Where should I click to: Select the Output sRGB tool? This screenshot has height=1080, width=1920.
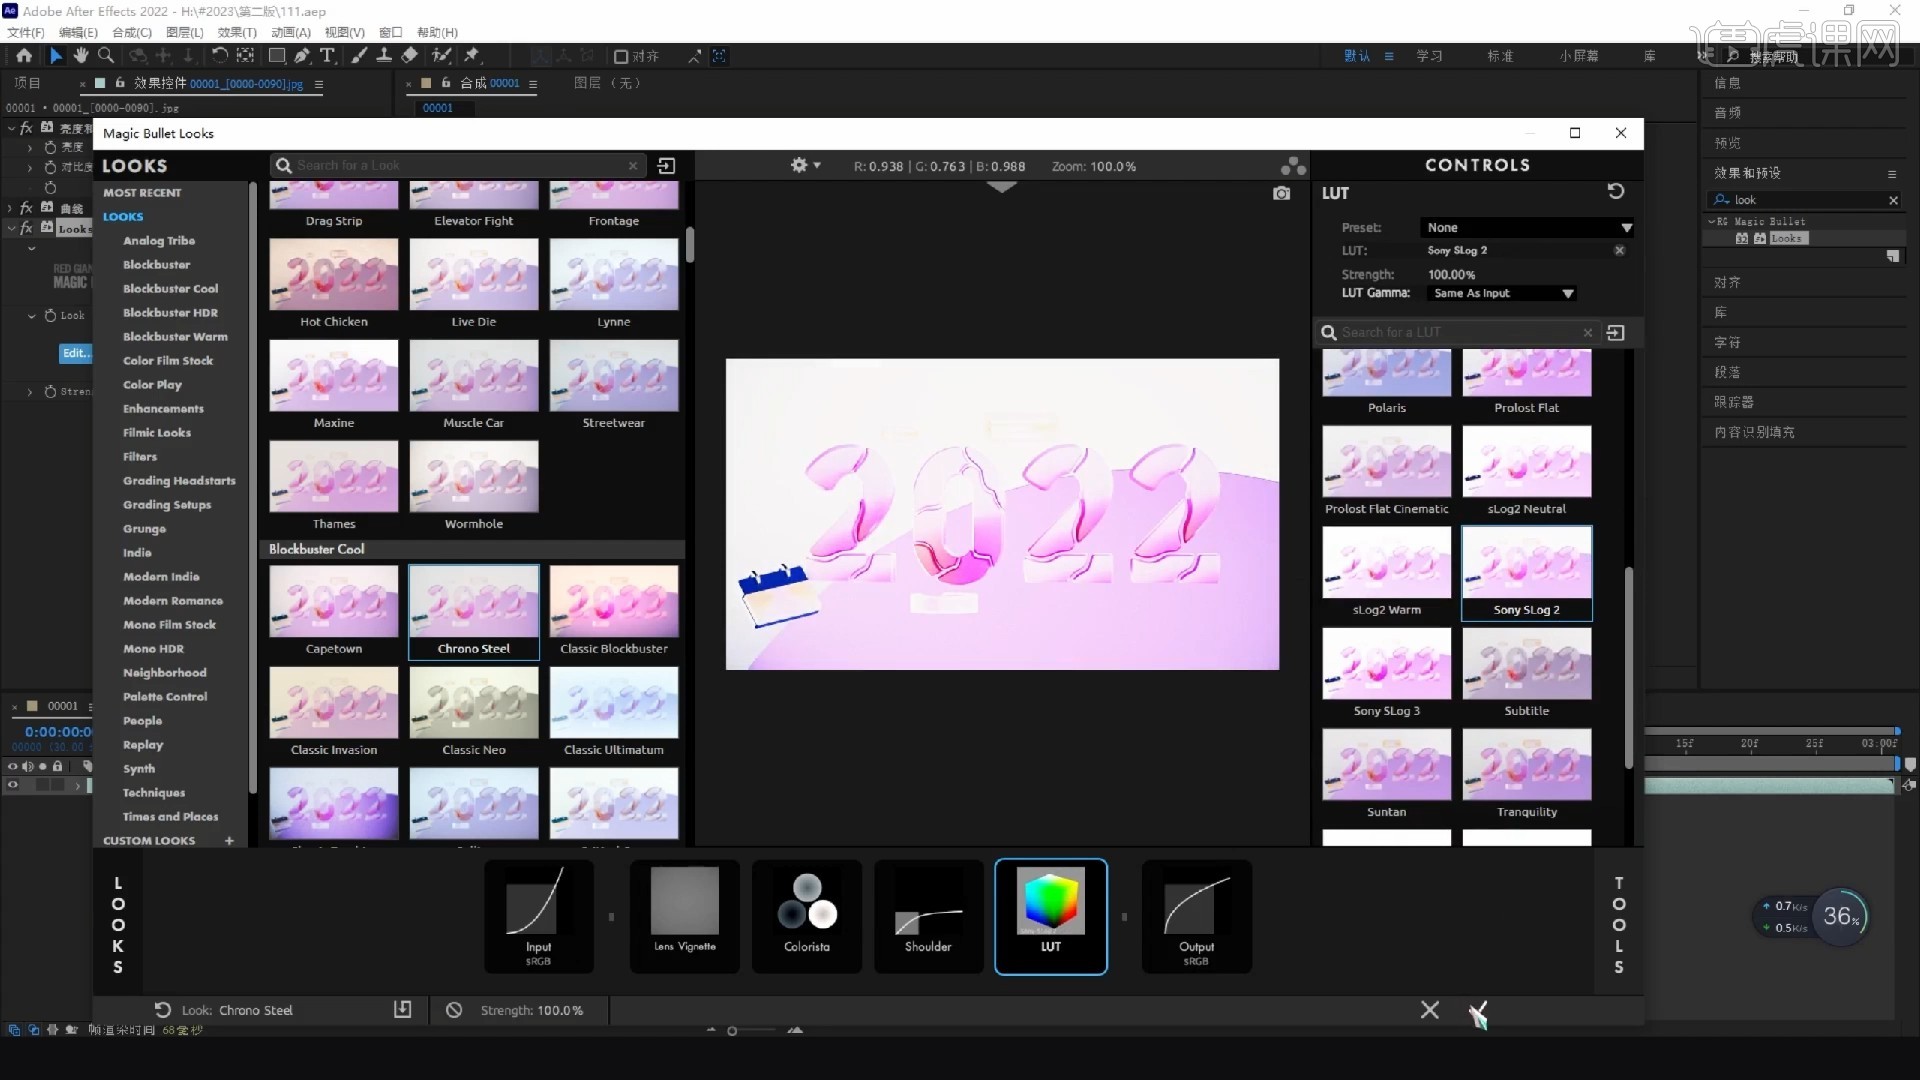pos(1196,916)
